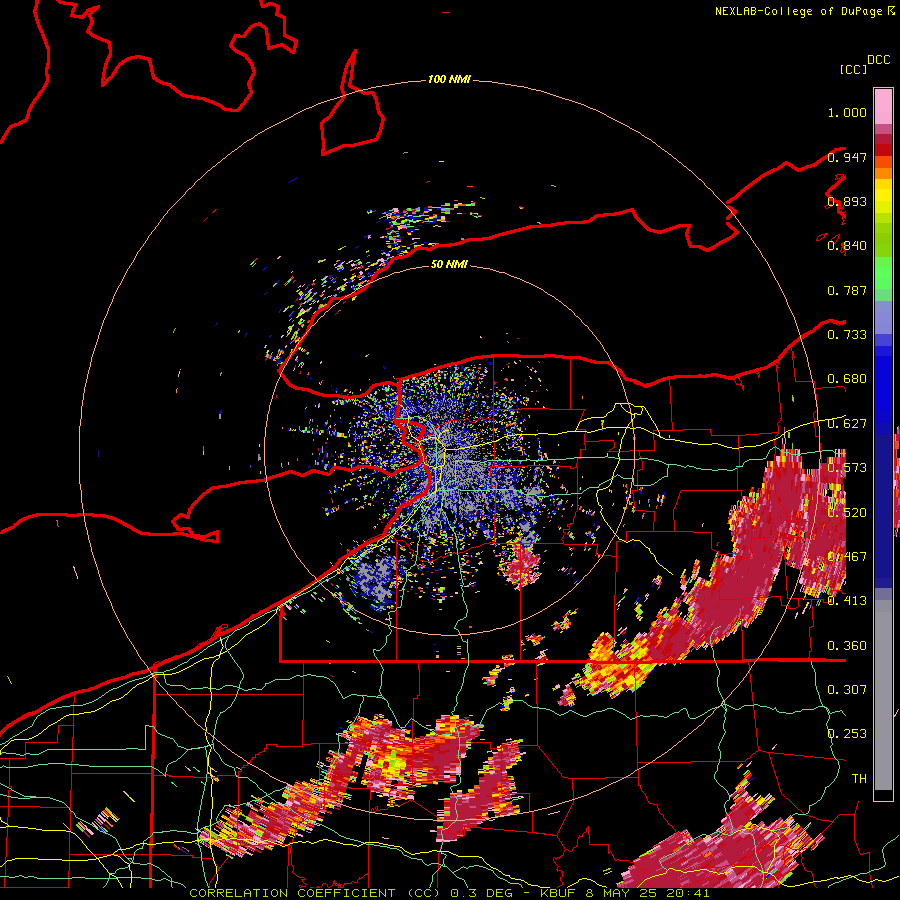Click the 0.520 scale value
Screen dimensions: 900x900
tap(847, 512)
